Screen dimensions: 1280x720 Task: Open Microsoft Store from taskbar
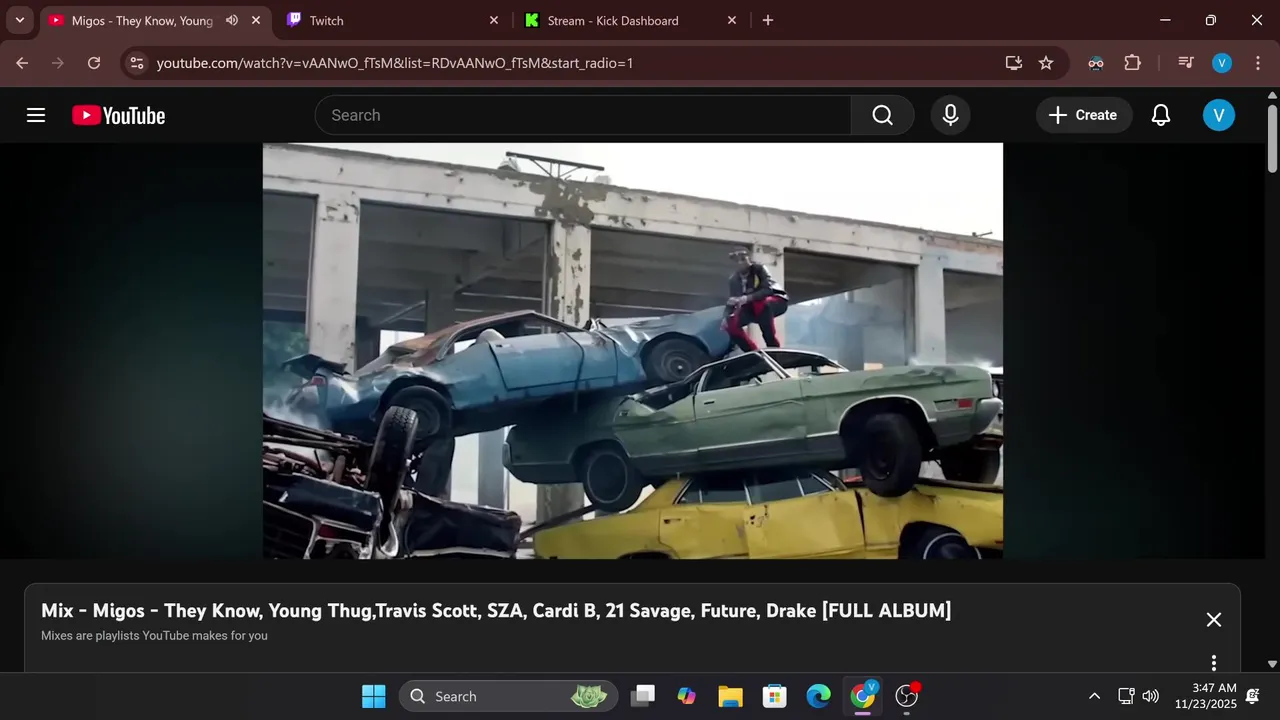774,696
